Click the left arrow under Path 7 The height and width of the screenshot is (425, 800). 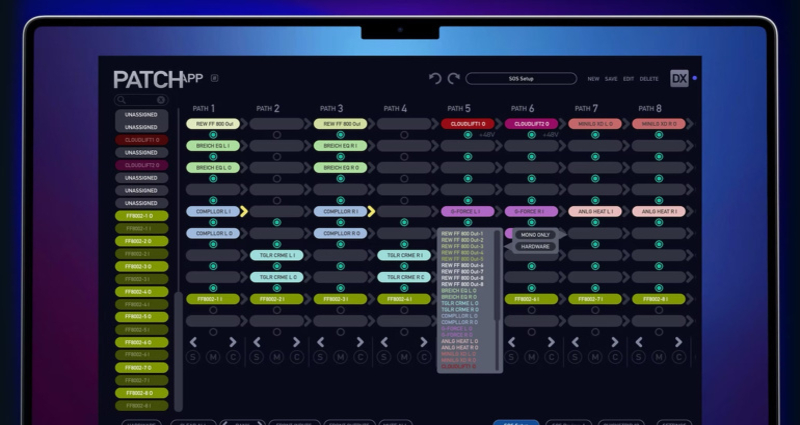[575, 342]
